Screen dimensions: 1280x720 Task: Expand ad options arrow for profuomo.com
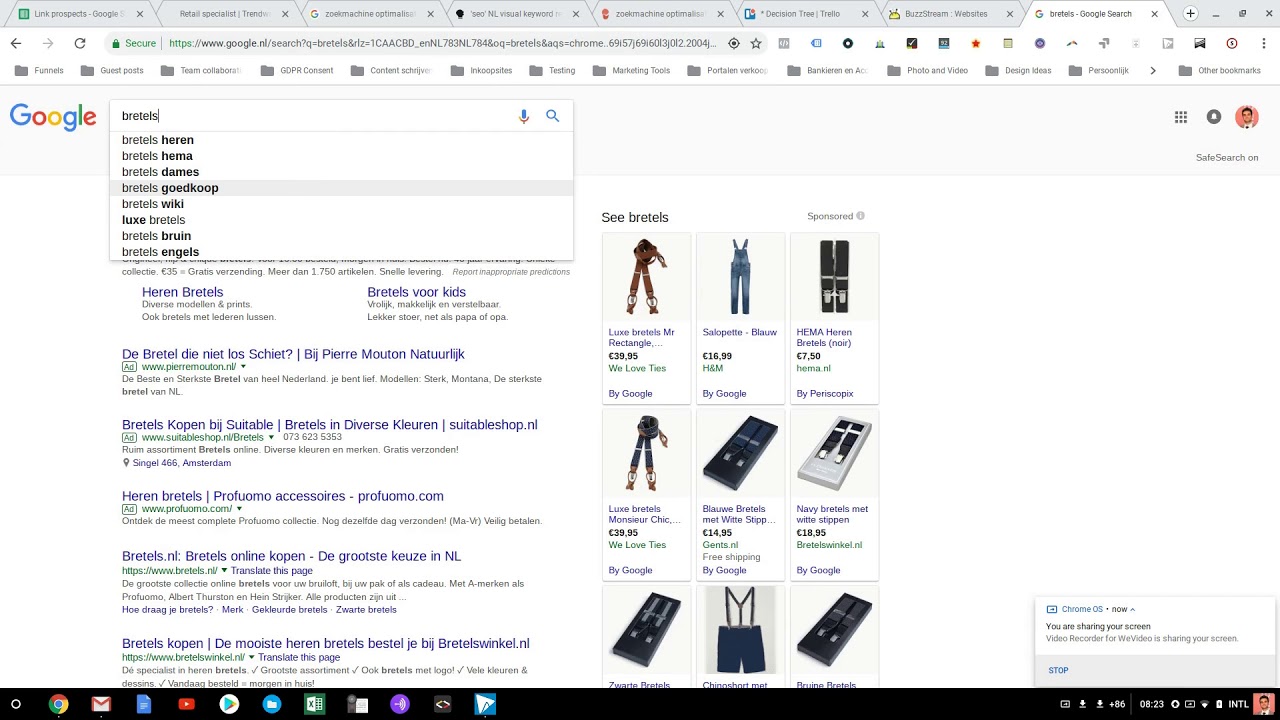(x=239, y=509)
